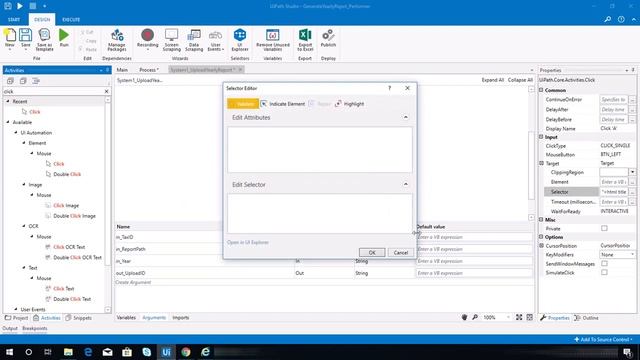Open the Output panel

tap(10, 328)
